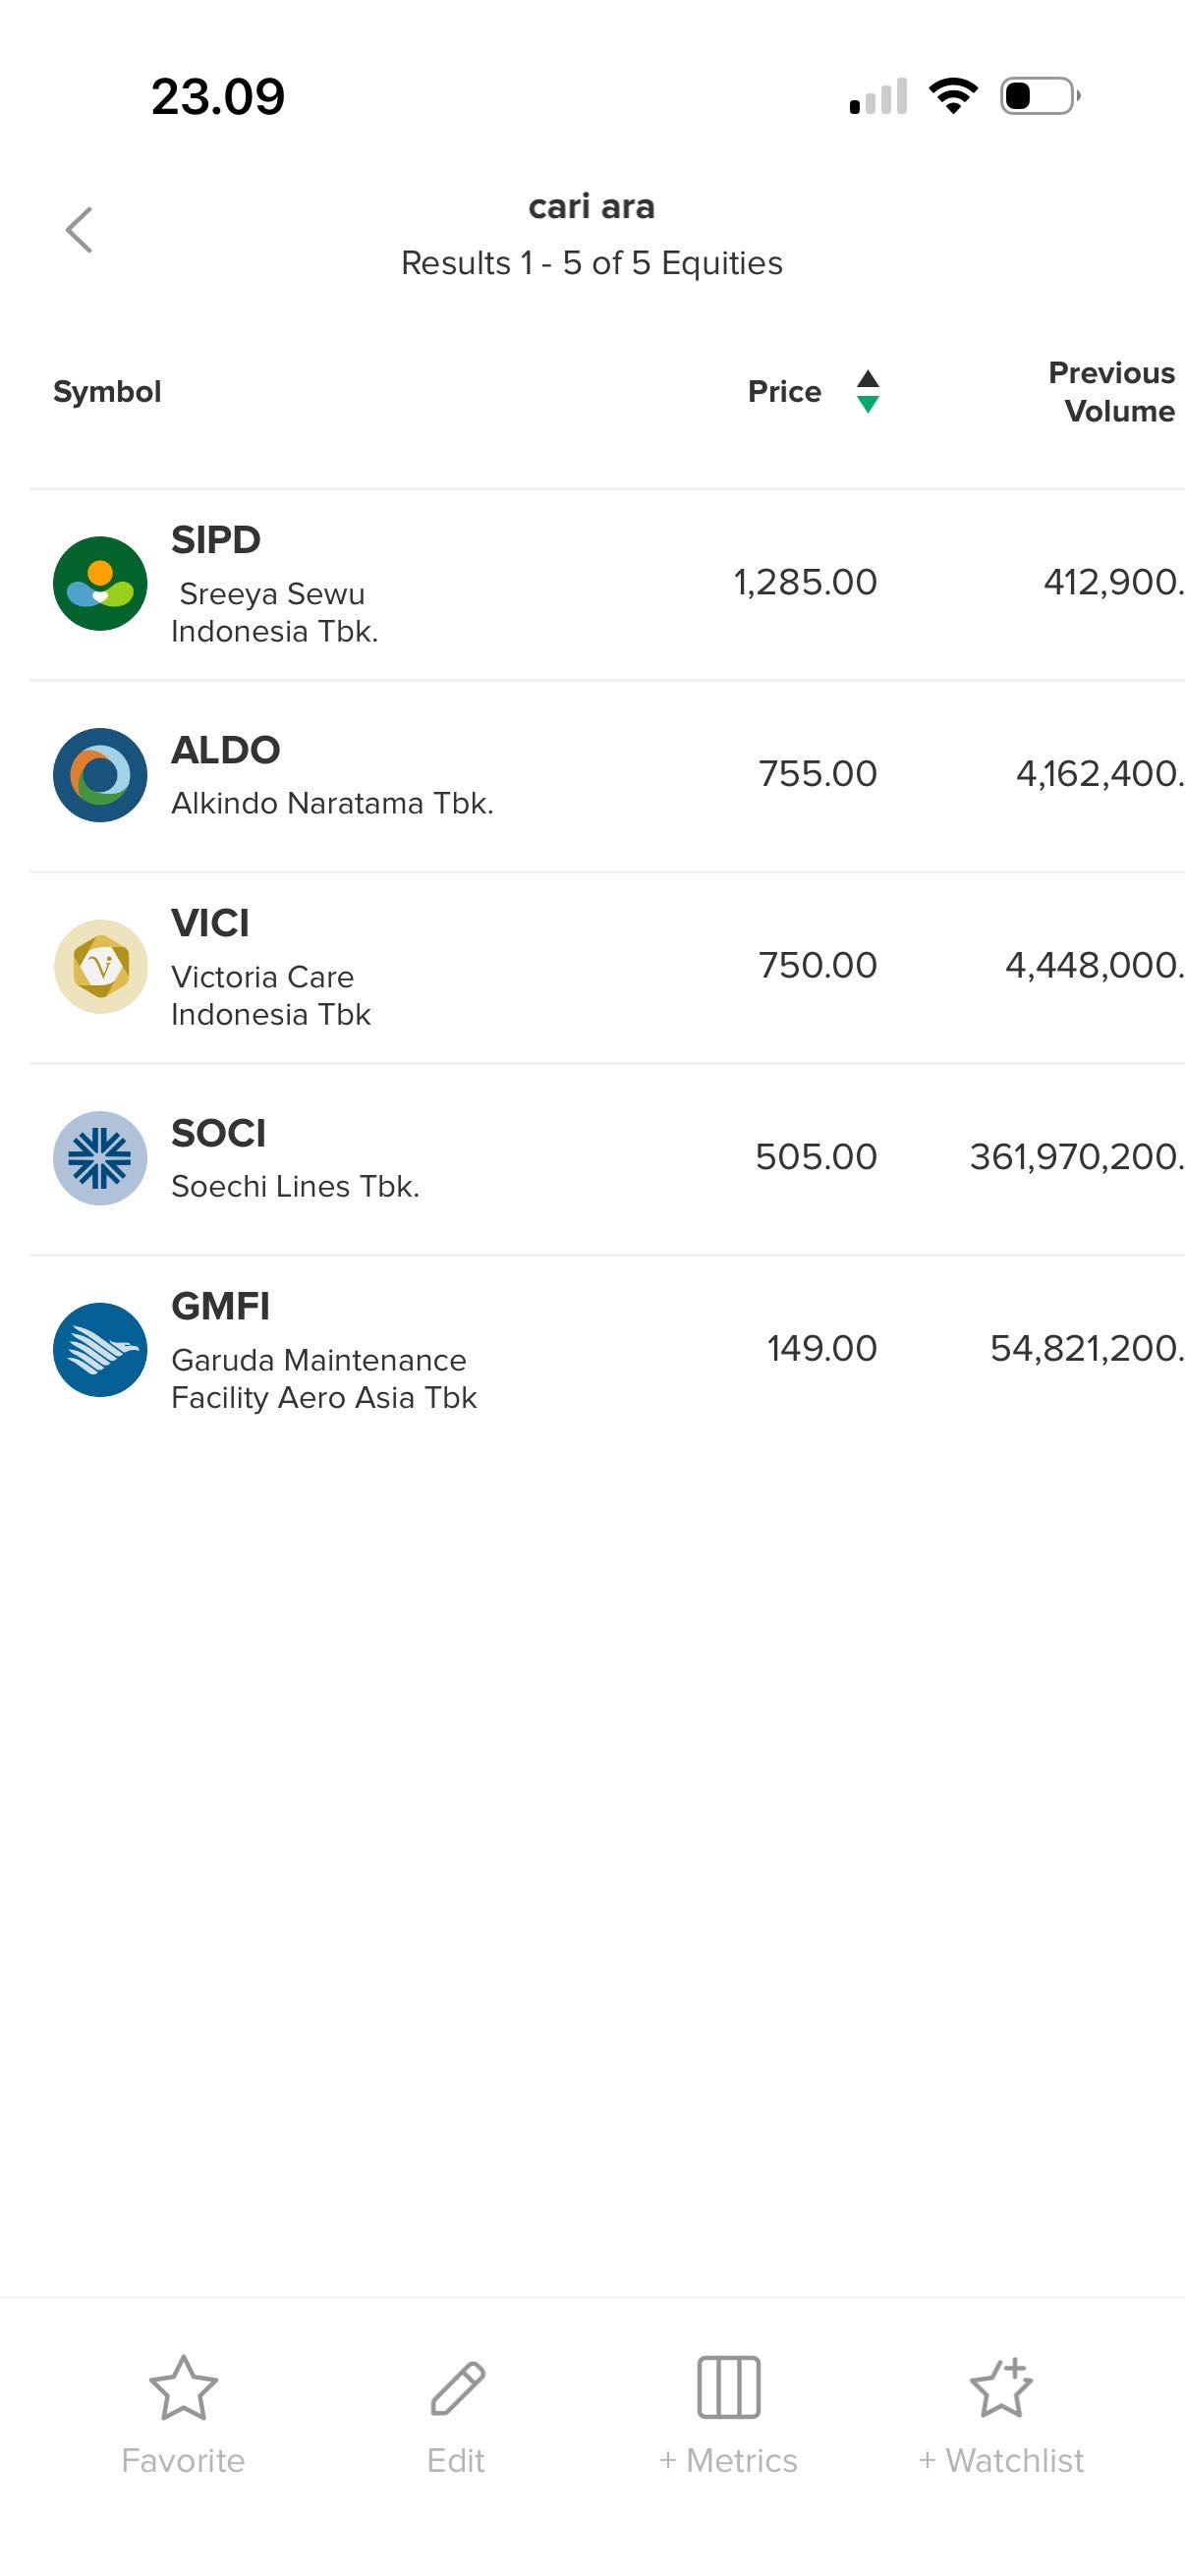1185x2576 pixels.
Task: Open SIPD Sreeya Sewu Indonesia stock
Action: [x=275, y=594]
